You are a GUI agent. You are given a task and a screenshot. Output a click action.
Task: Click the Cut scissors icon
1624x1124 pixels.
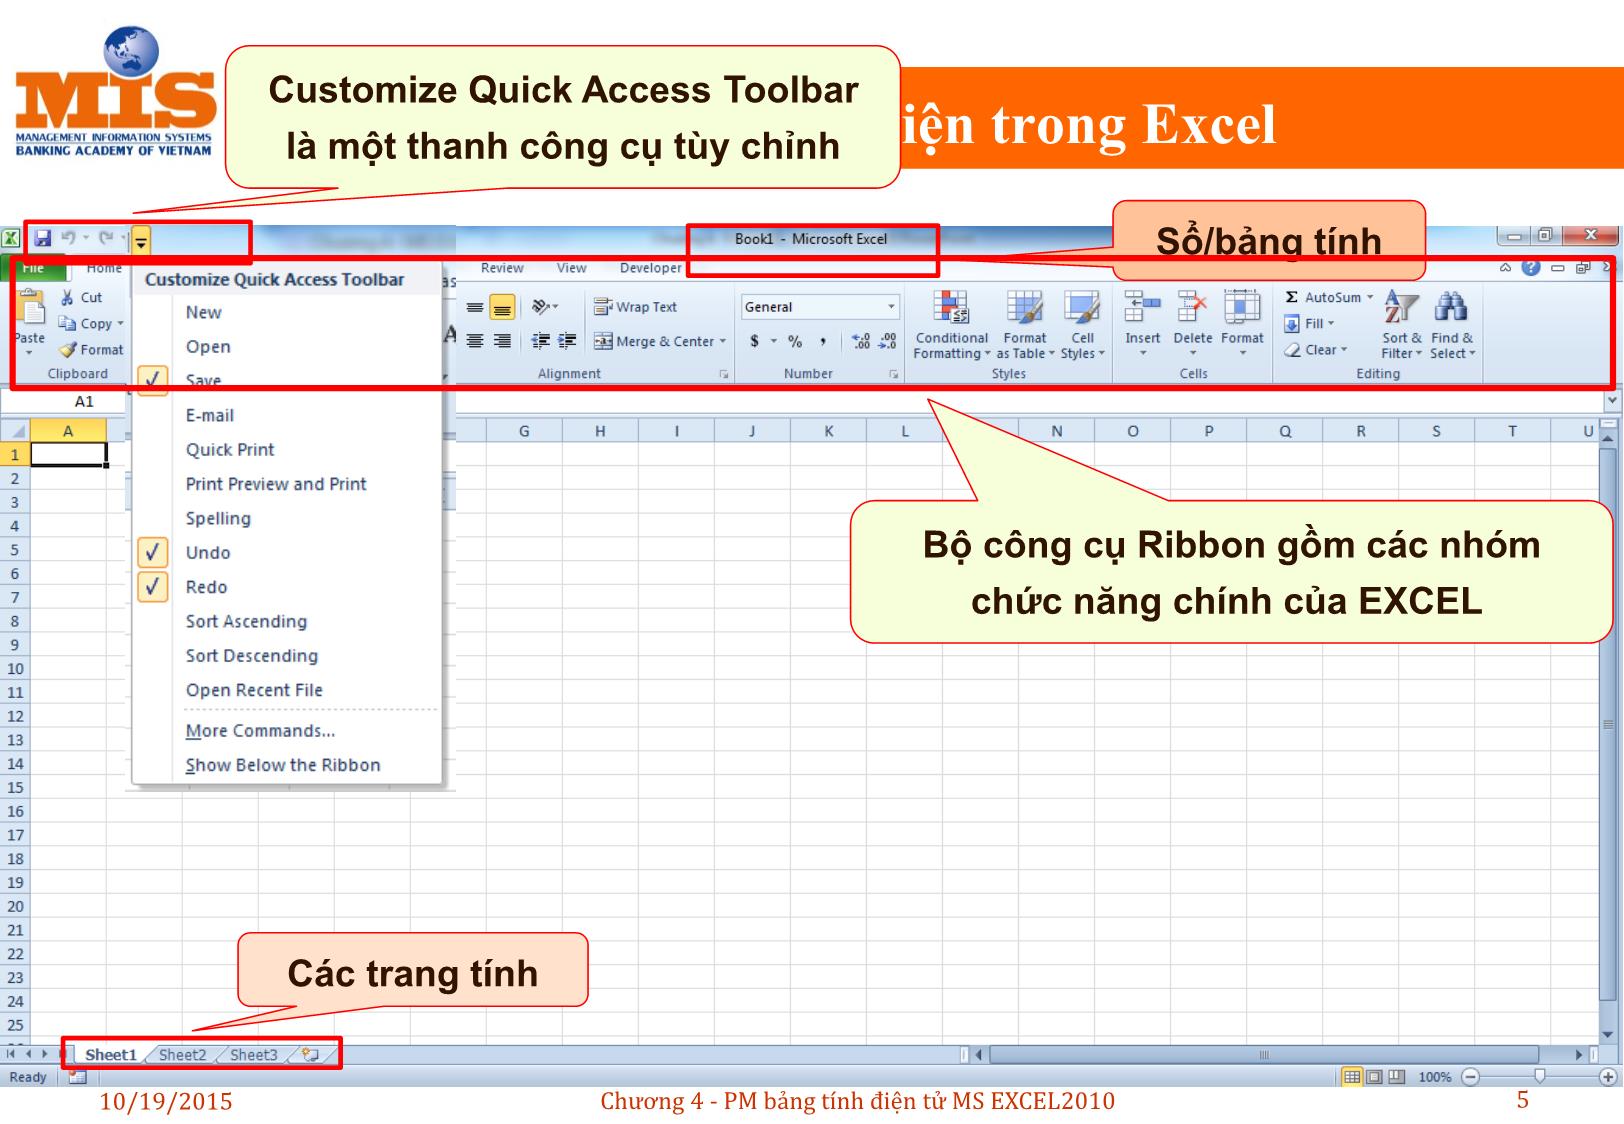click(67, 298)
